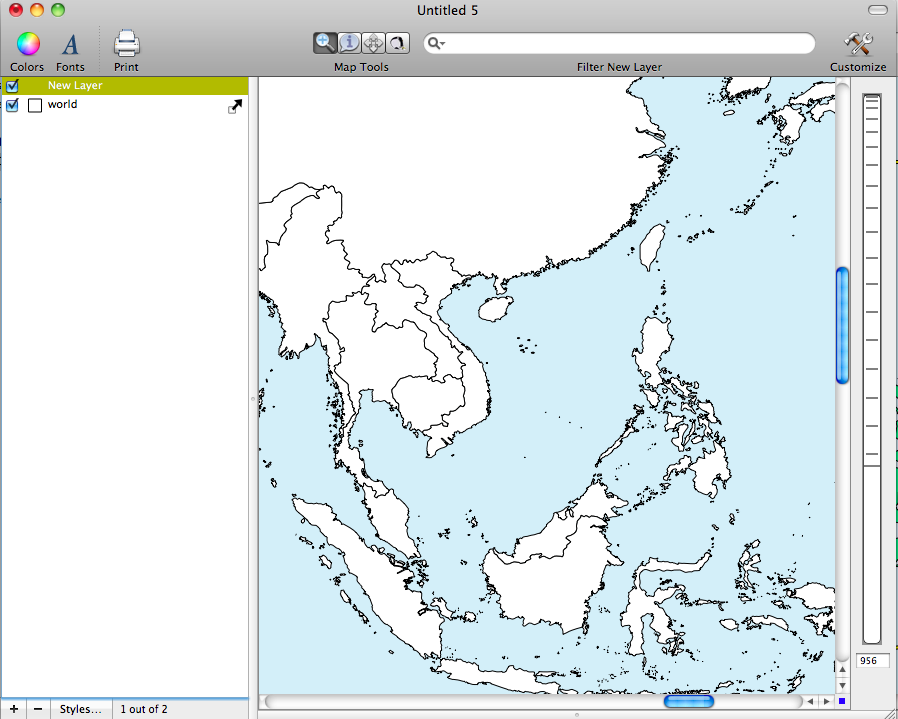Add a layer with plus button
Viewport: 898px width, 719px height.
pos(13,709)
